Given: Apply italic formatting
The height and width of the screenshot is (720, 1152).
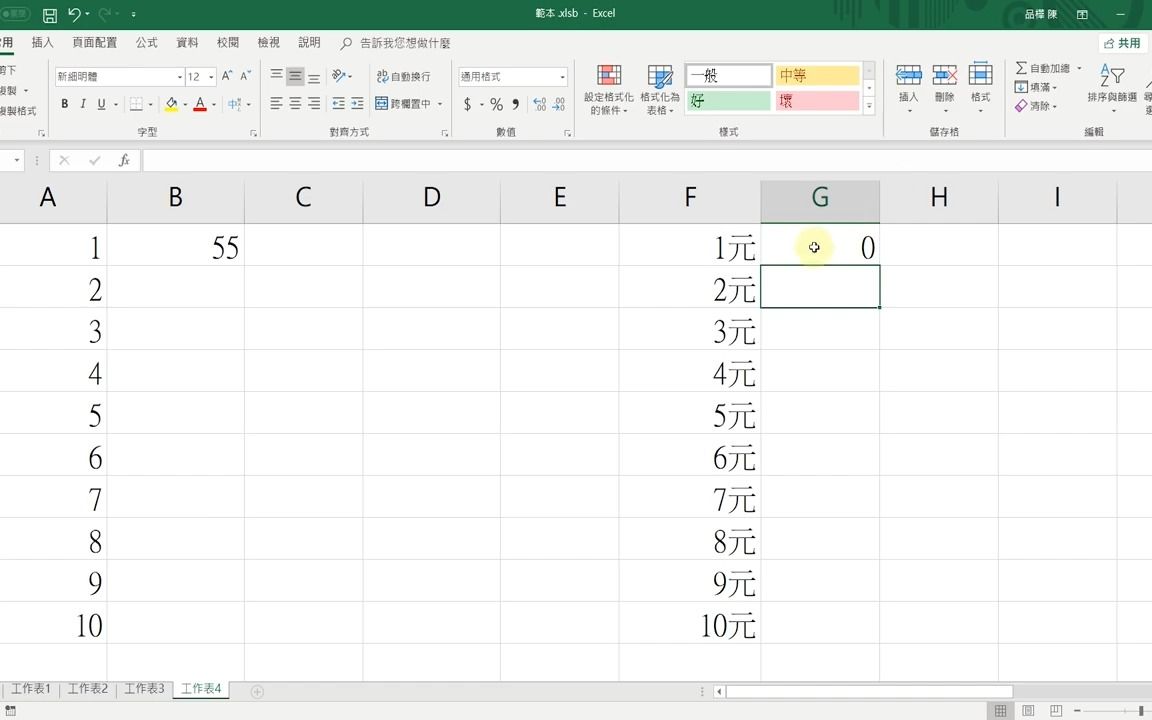Looking at the screenshot, I should 82,103.
